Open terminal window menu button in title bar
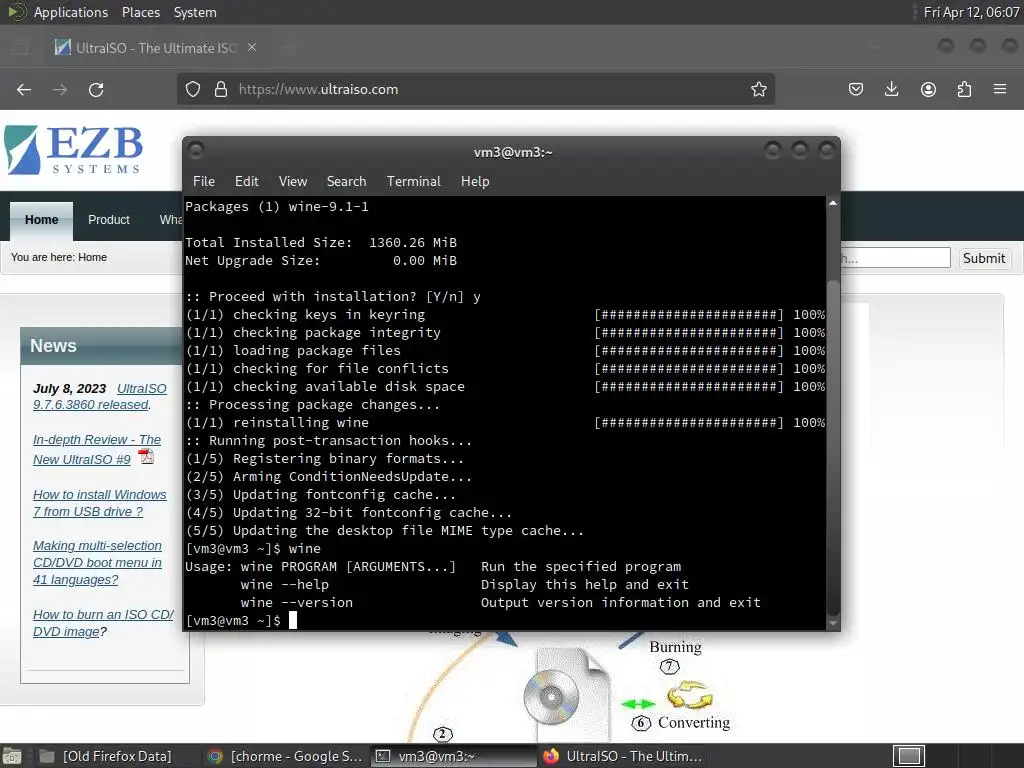Image resolution: width=1024 pixels, height=768 pixels. coord(196,151)
